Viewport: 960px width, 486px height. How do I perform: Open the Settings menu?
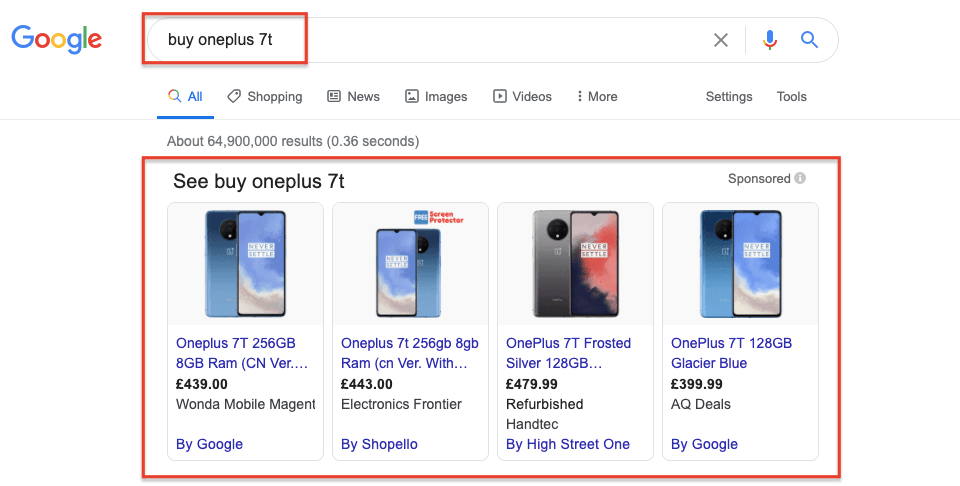728,97
